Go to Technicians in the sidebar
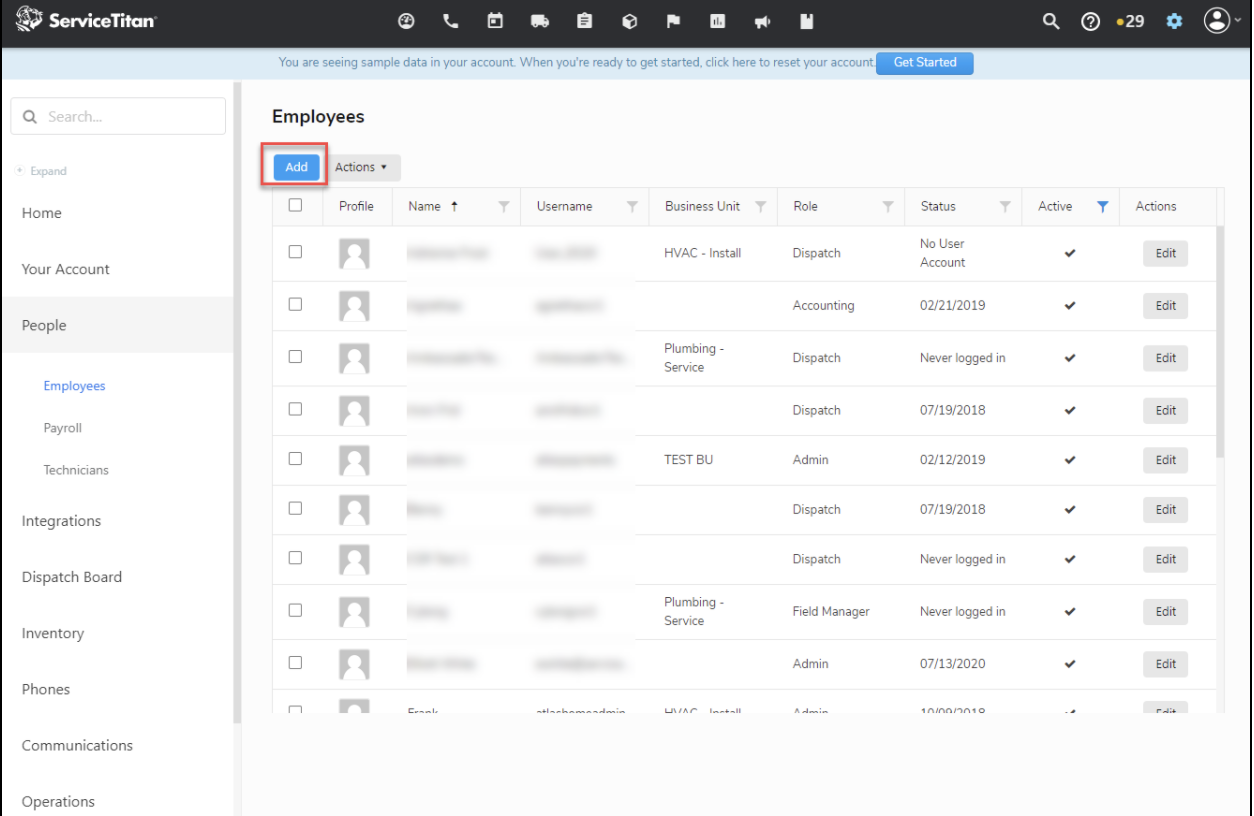Viewport: 1254px width, 816px height. click(76, 470)
